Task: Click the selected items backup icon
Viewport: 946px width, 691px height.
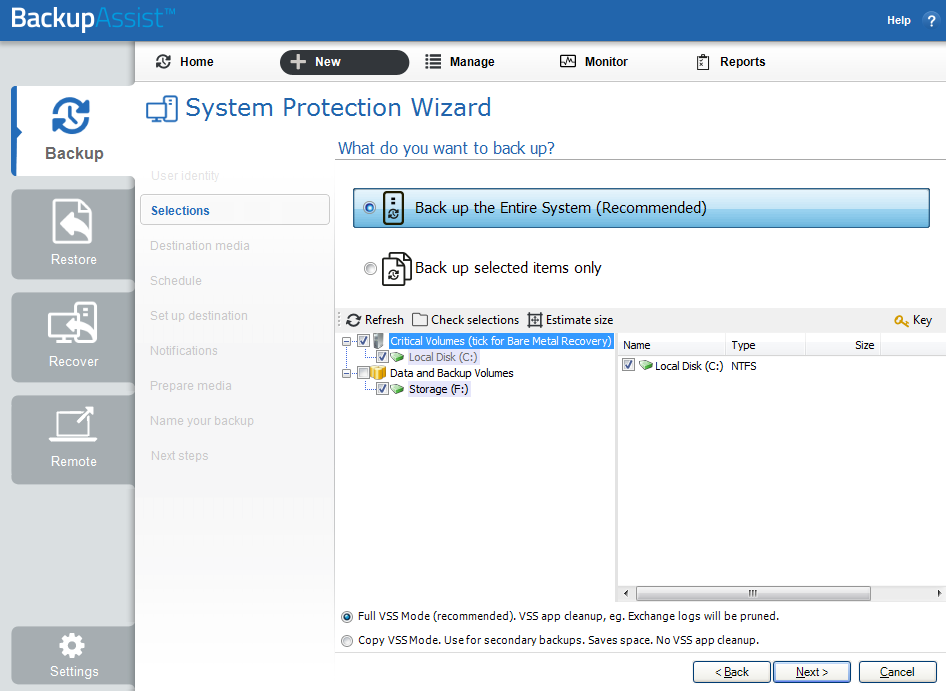Action: pyautogui.click(x=396, y=269)
